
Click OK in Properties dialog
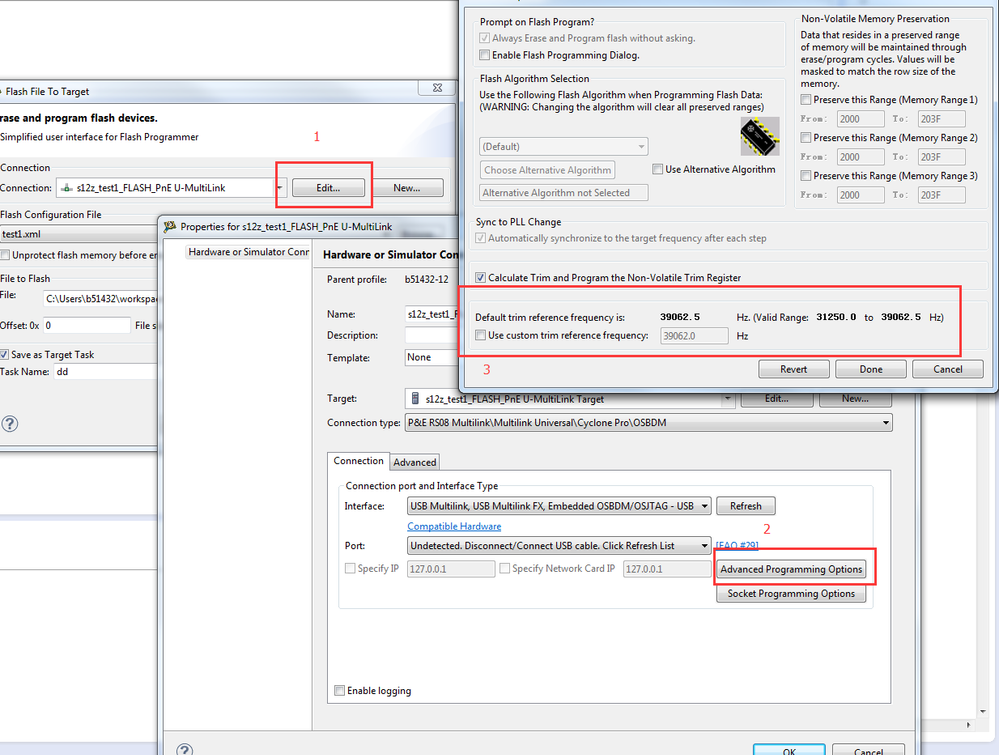(x=789, y=750)
